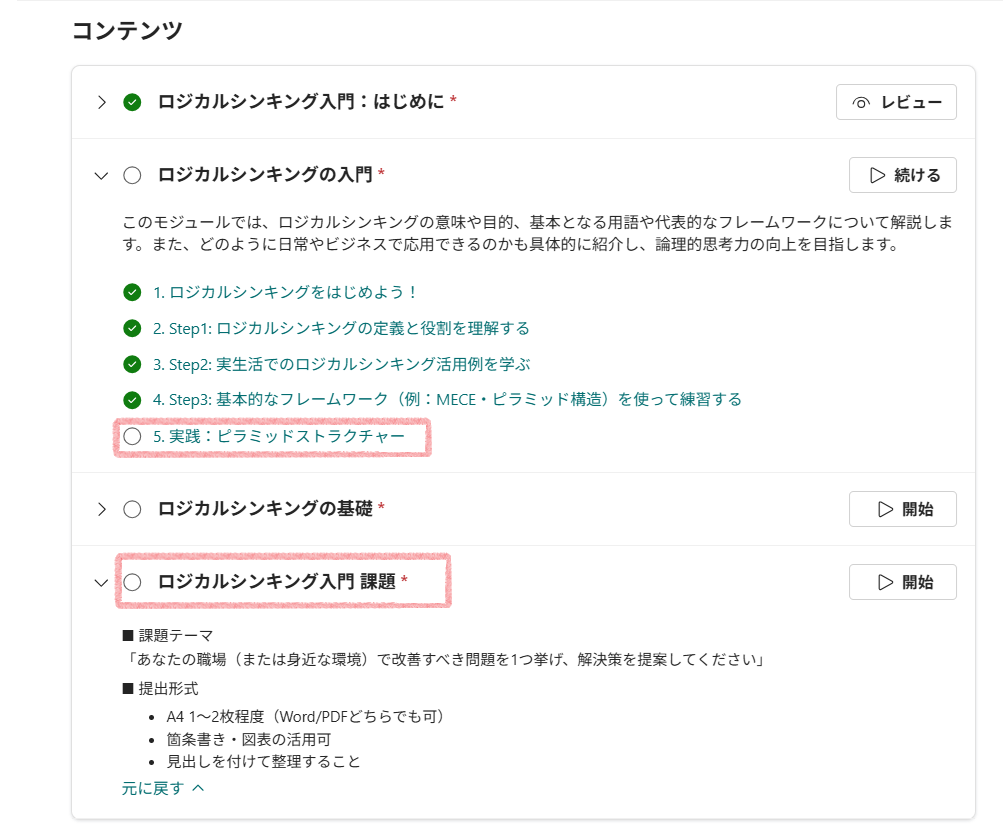The width and height of the screenshot is (1003, 836).
Task: Open lesson 2. Step1 定義と役割を理解する
Action: (x=341, y=328)
